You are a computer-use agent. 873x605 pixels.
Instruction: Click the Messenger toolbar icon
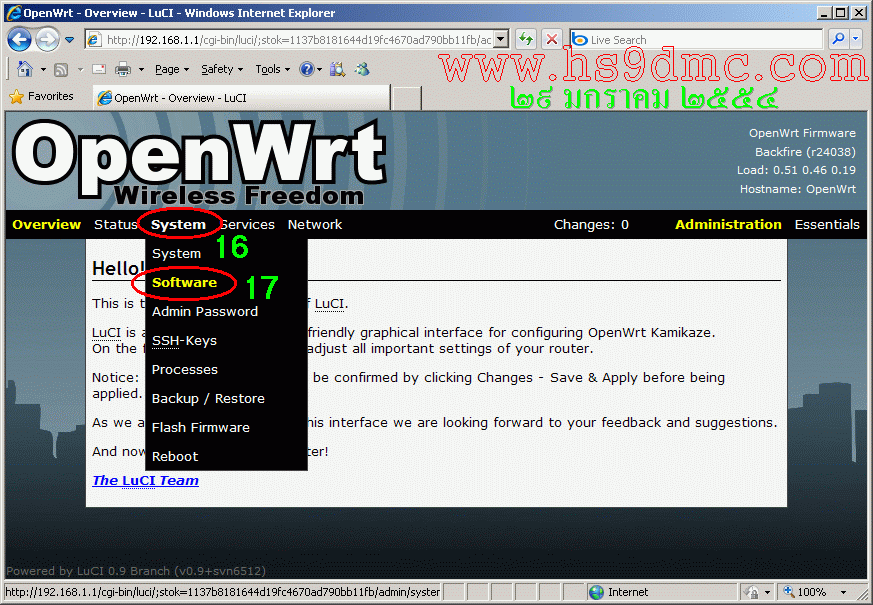tap(362, 69)
